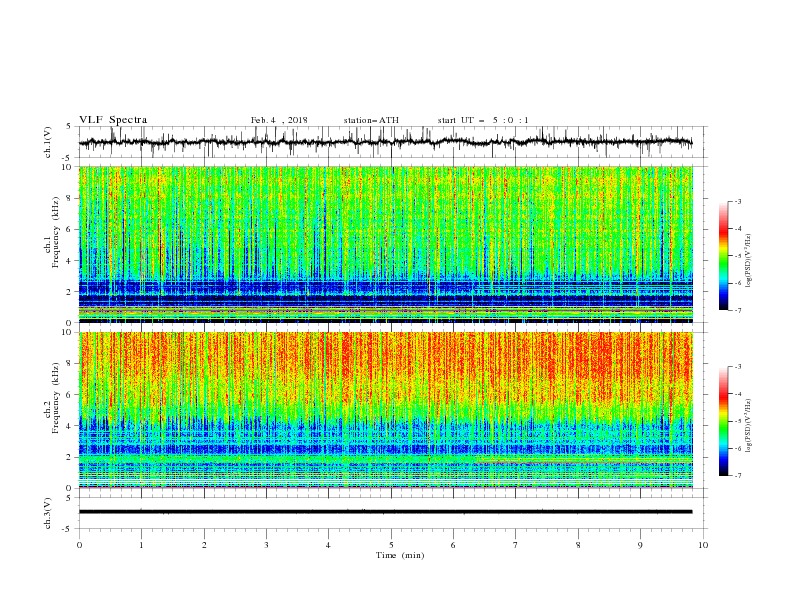Click the ch.1 voltage waveform trace
Screen dimensions: 792x612
385,142
